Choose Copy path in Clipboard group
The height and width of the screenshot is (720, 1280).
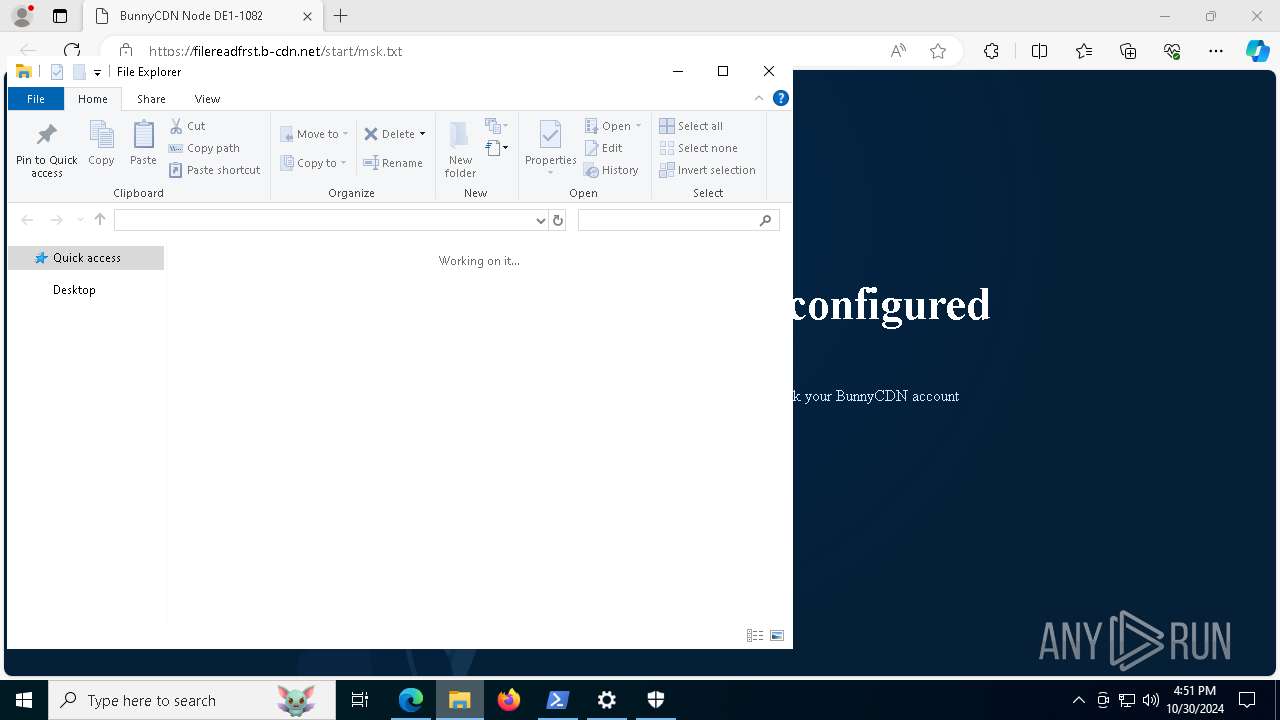[205, 148]
